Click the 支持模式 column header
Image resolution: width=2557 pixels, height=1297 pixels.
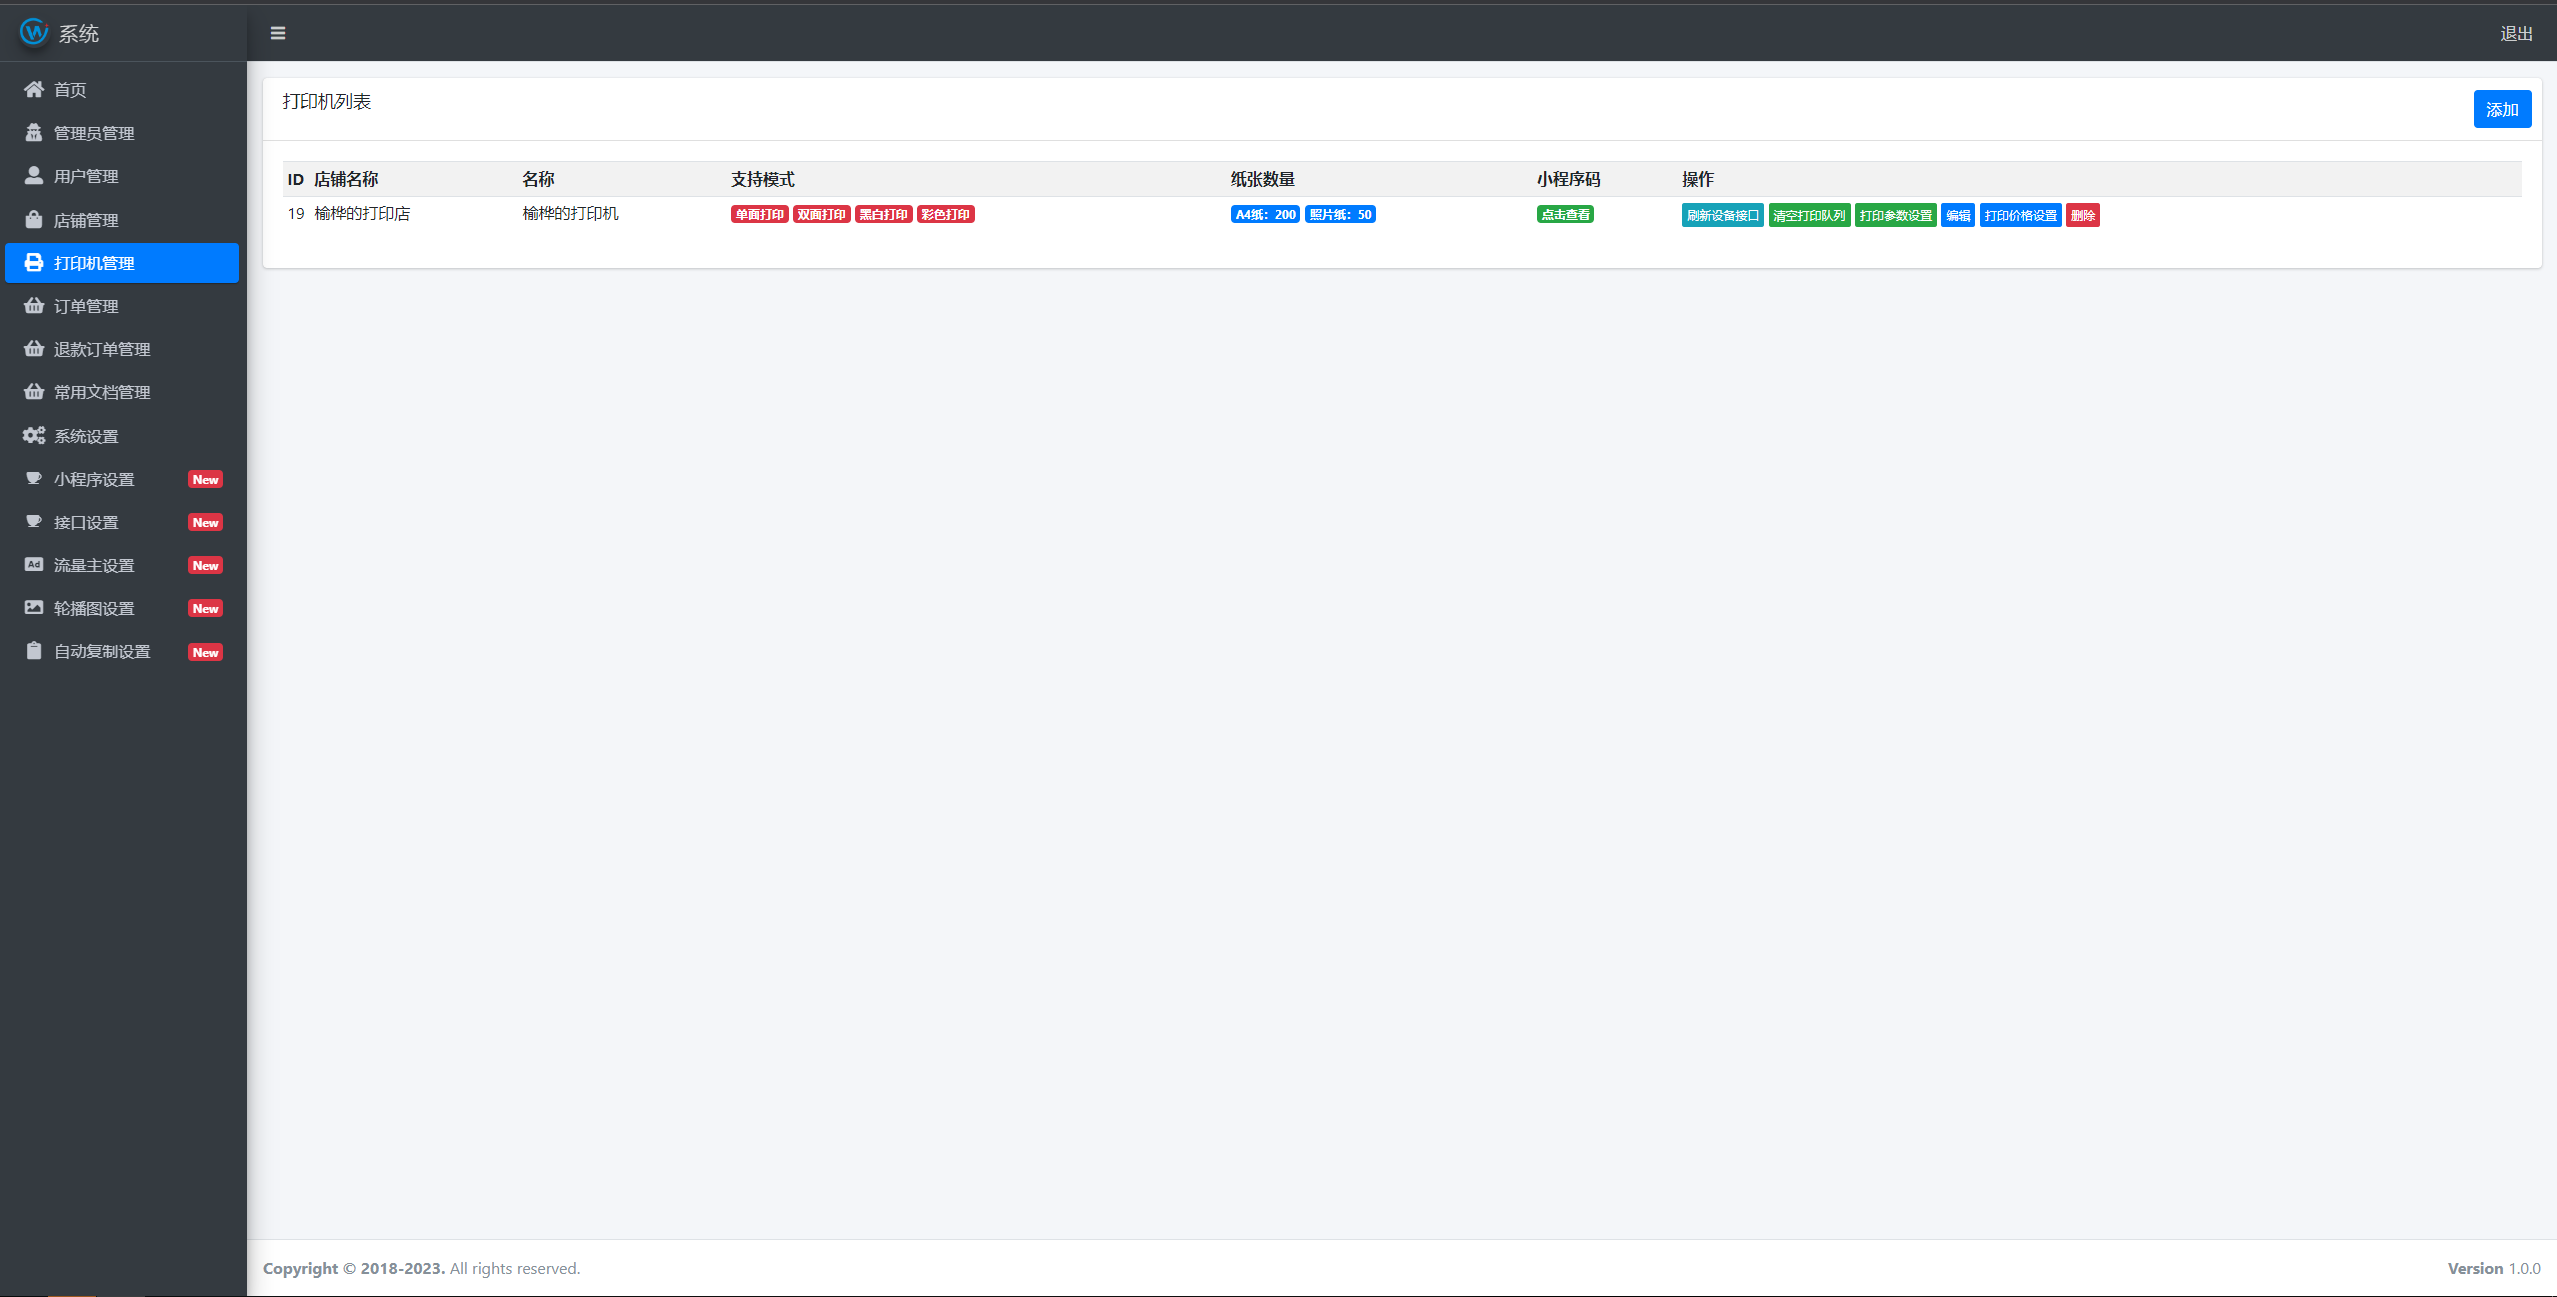pos(763,179)
